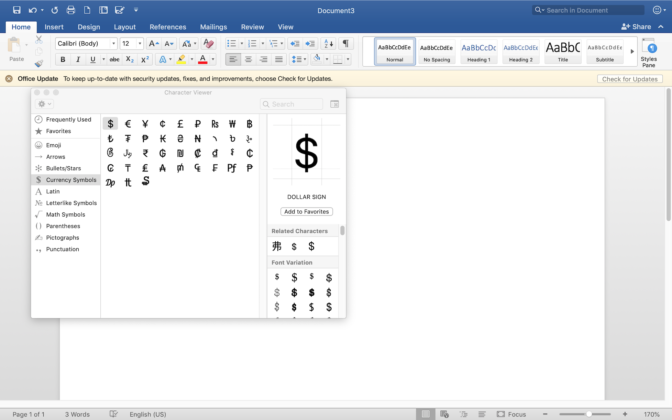Decrease font size with A down icon

[169, 43]
